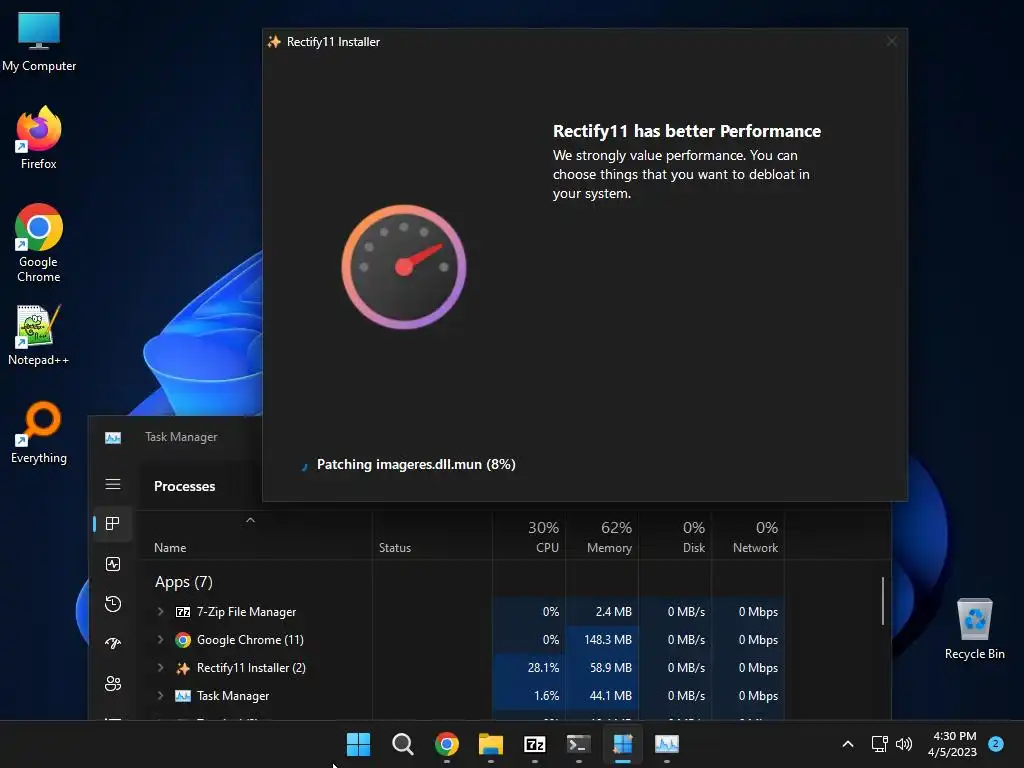
Task: Close the Rectify11 Installer window
Action: [x=891, y=42]
